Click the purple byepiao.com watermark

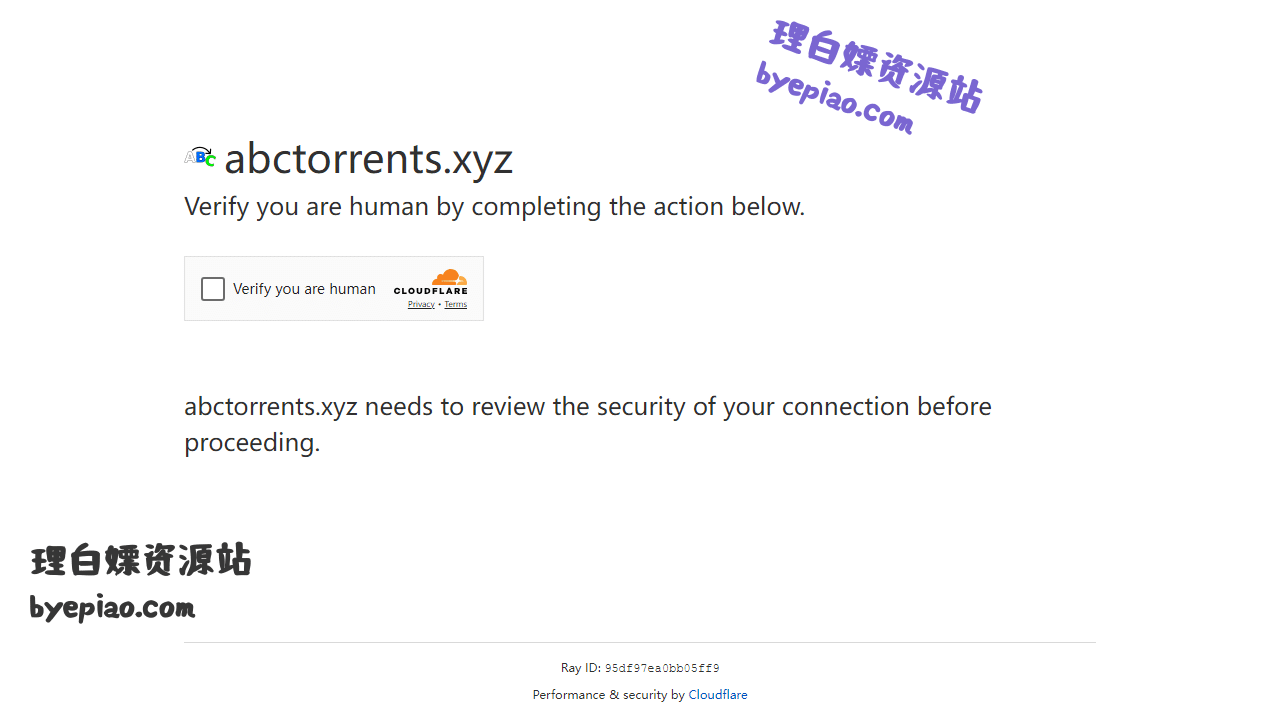tap(834, 98)
